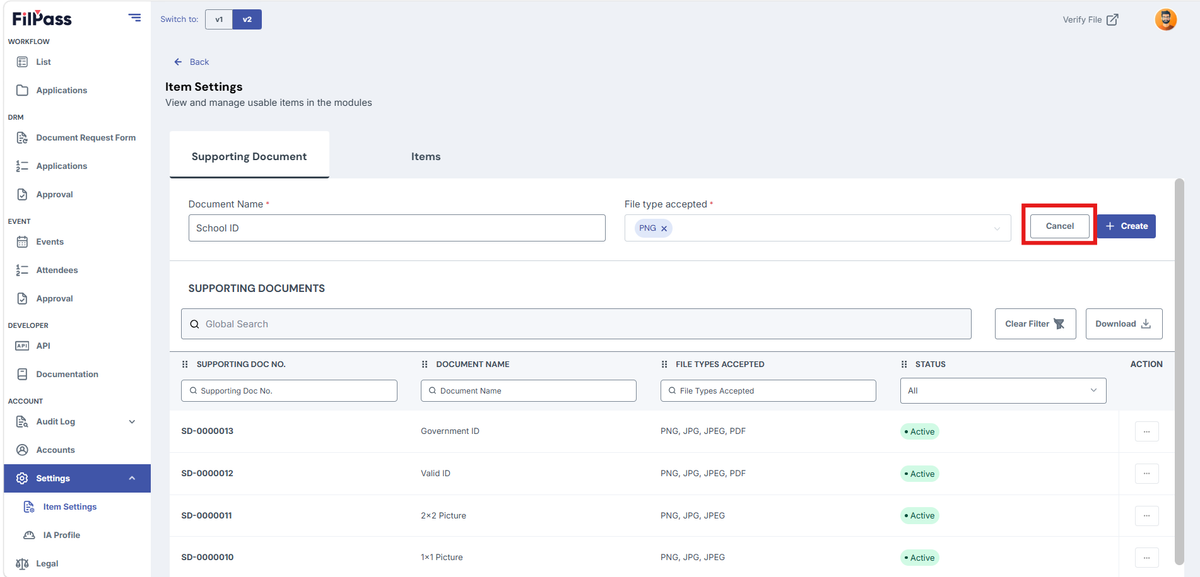Viewport: 1200px width, 577px height.
Task: Remove the PNG file type tag
Action: (664, 228)
